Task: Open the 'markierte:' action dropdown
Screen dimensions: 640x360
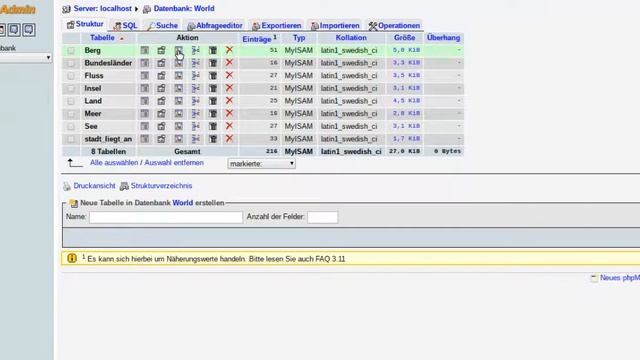Action: [x=261, y=164]
